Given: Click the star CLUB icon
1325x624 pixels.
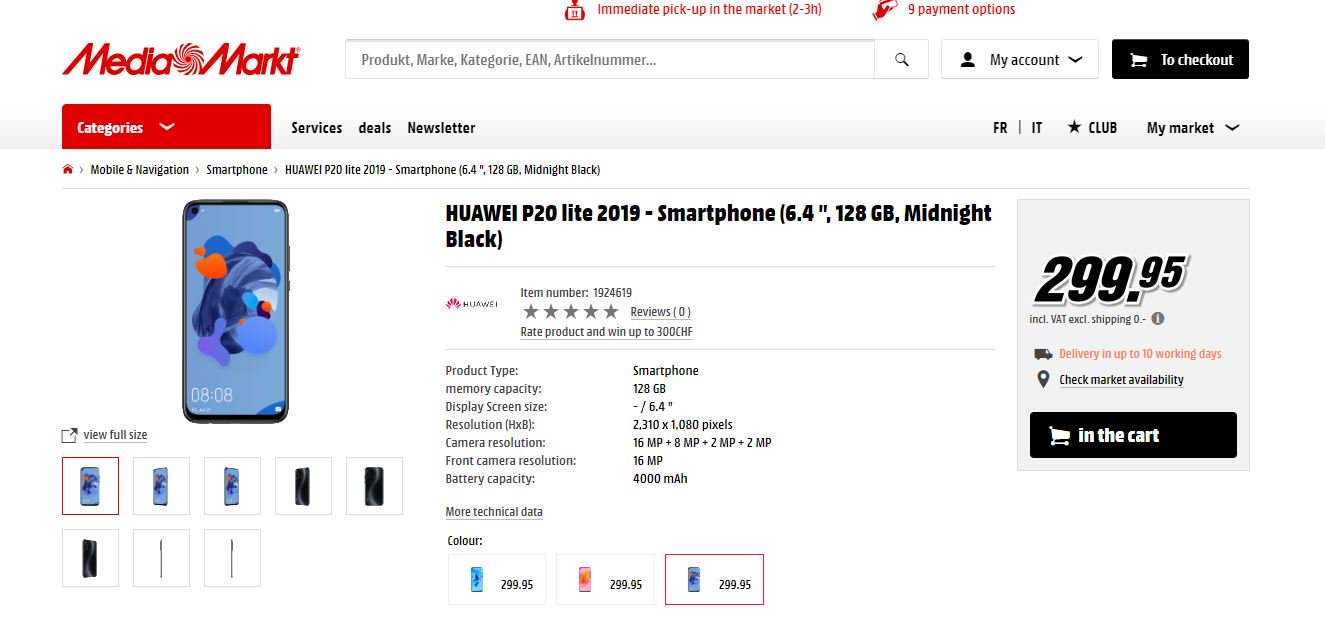Looking at the screenshot, I should [x=1074, y=127].
